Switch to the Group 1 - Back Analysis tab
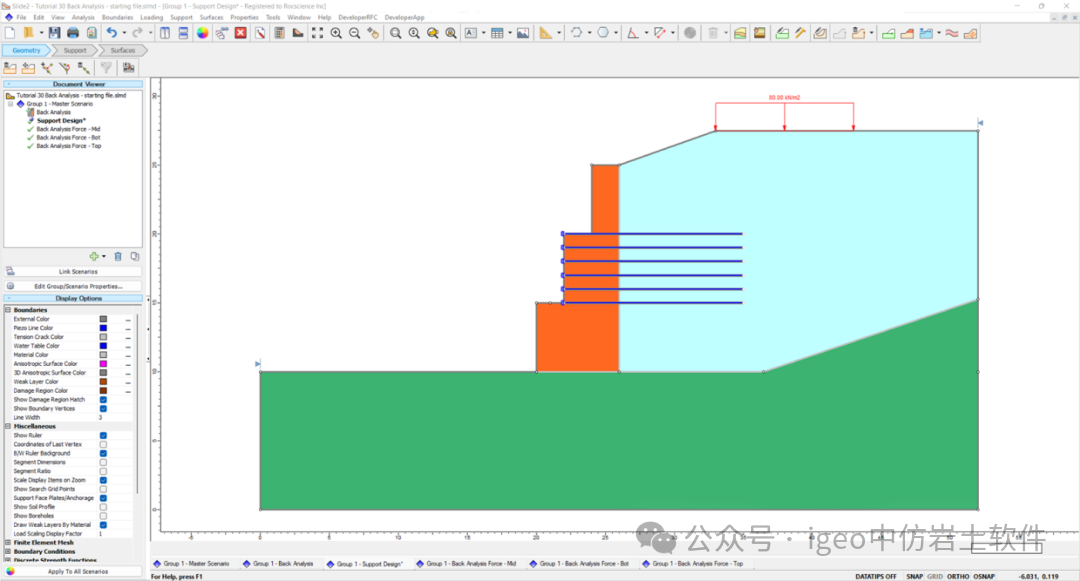The width and height of the screenshot is (1080, 581). point(282,564)
